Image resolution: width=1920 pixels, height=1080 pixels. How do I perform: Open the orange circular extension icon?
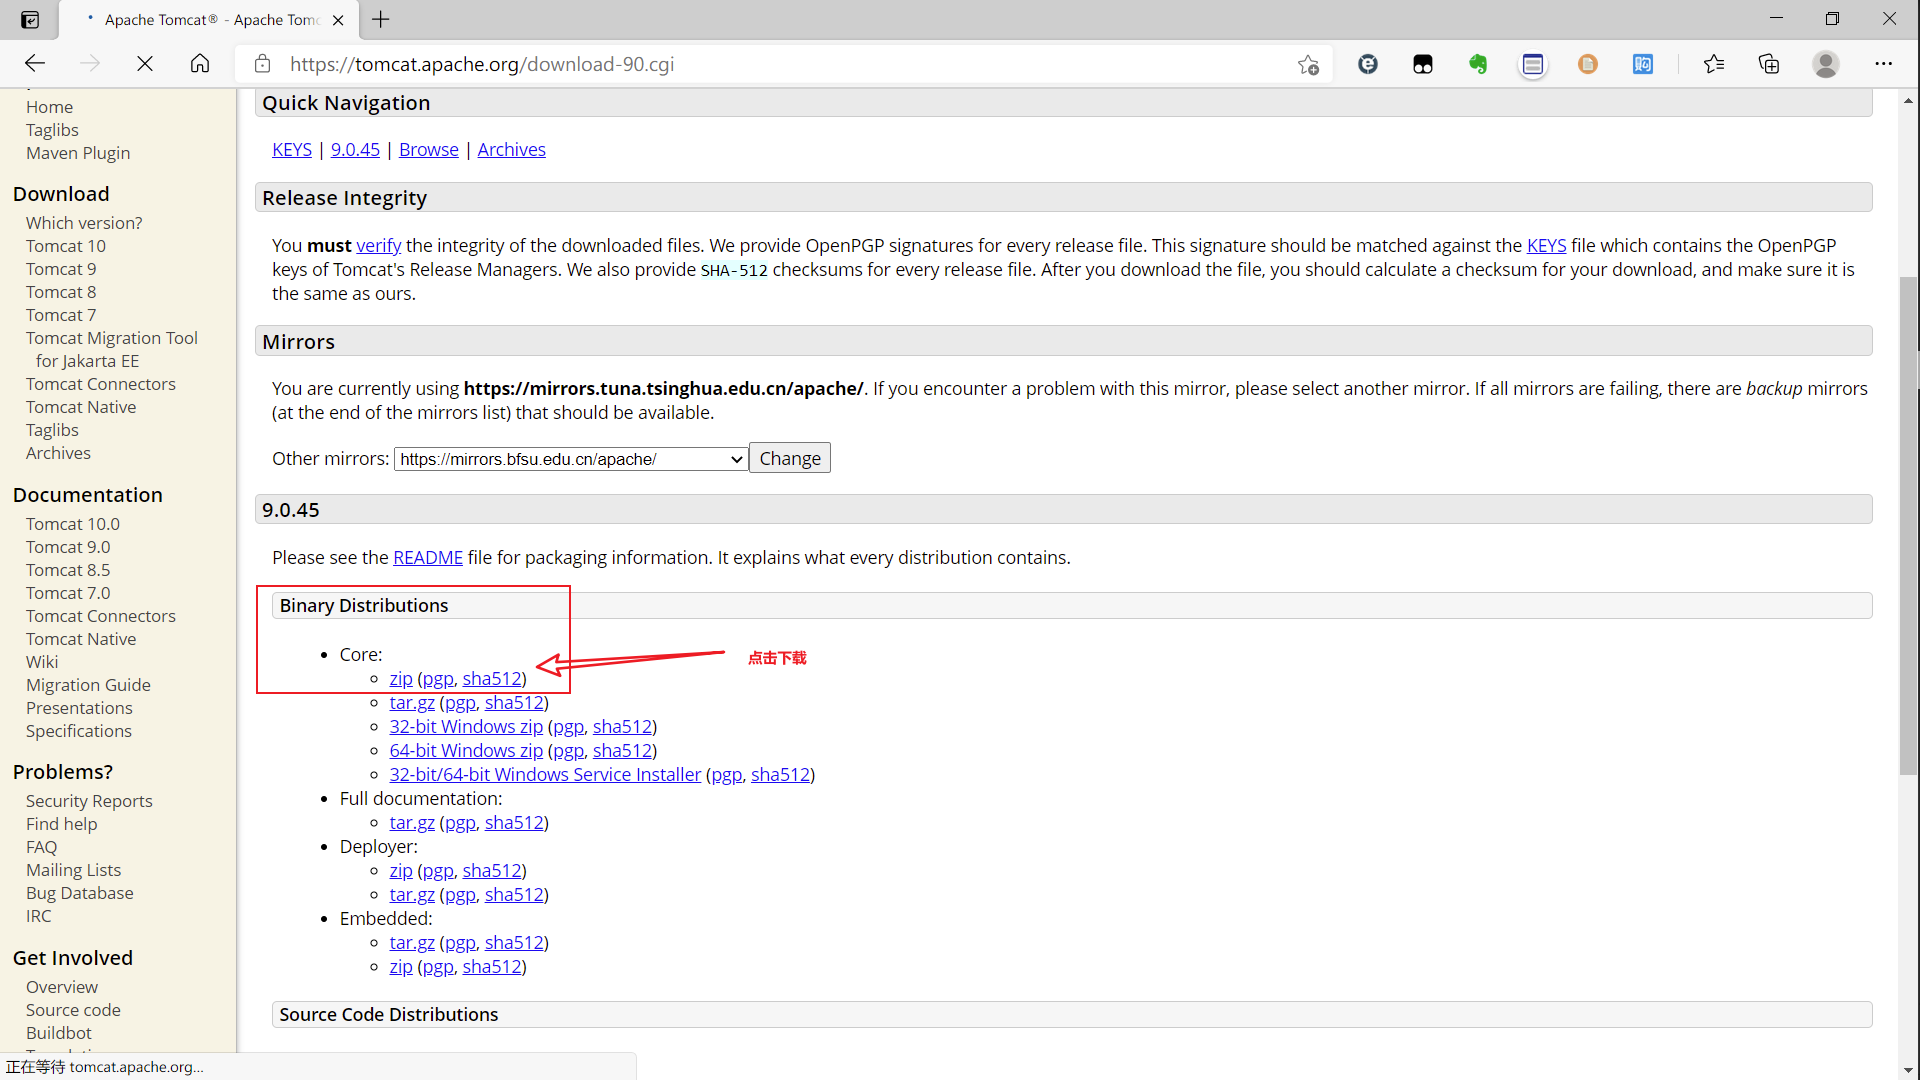click(1588, 64)
